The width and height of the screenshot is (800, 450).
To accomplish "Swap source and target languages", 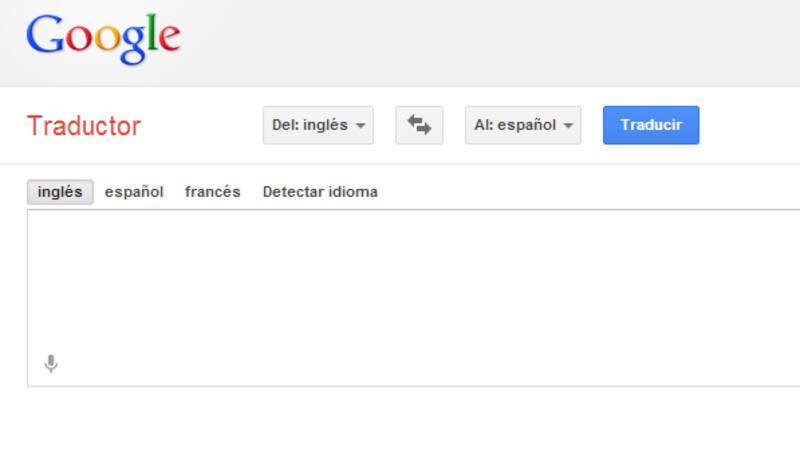I will (x=419, y=125).
